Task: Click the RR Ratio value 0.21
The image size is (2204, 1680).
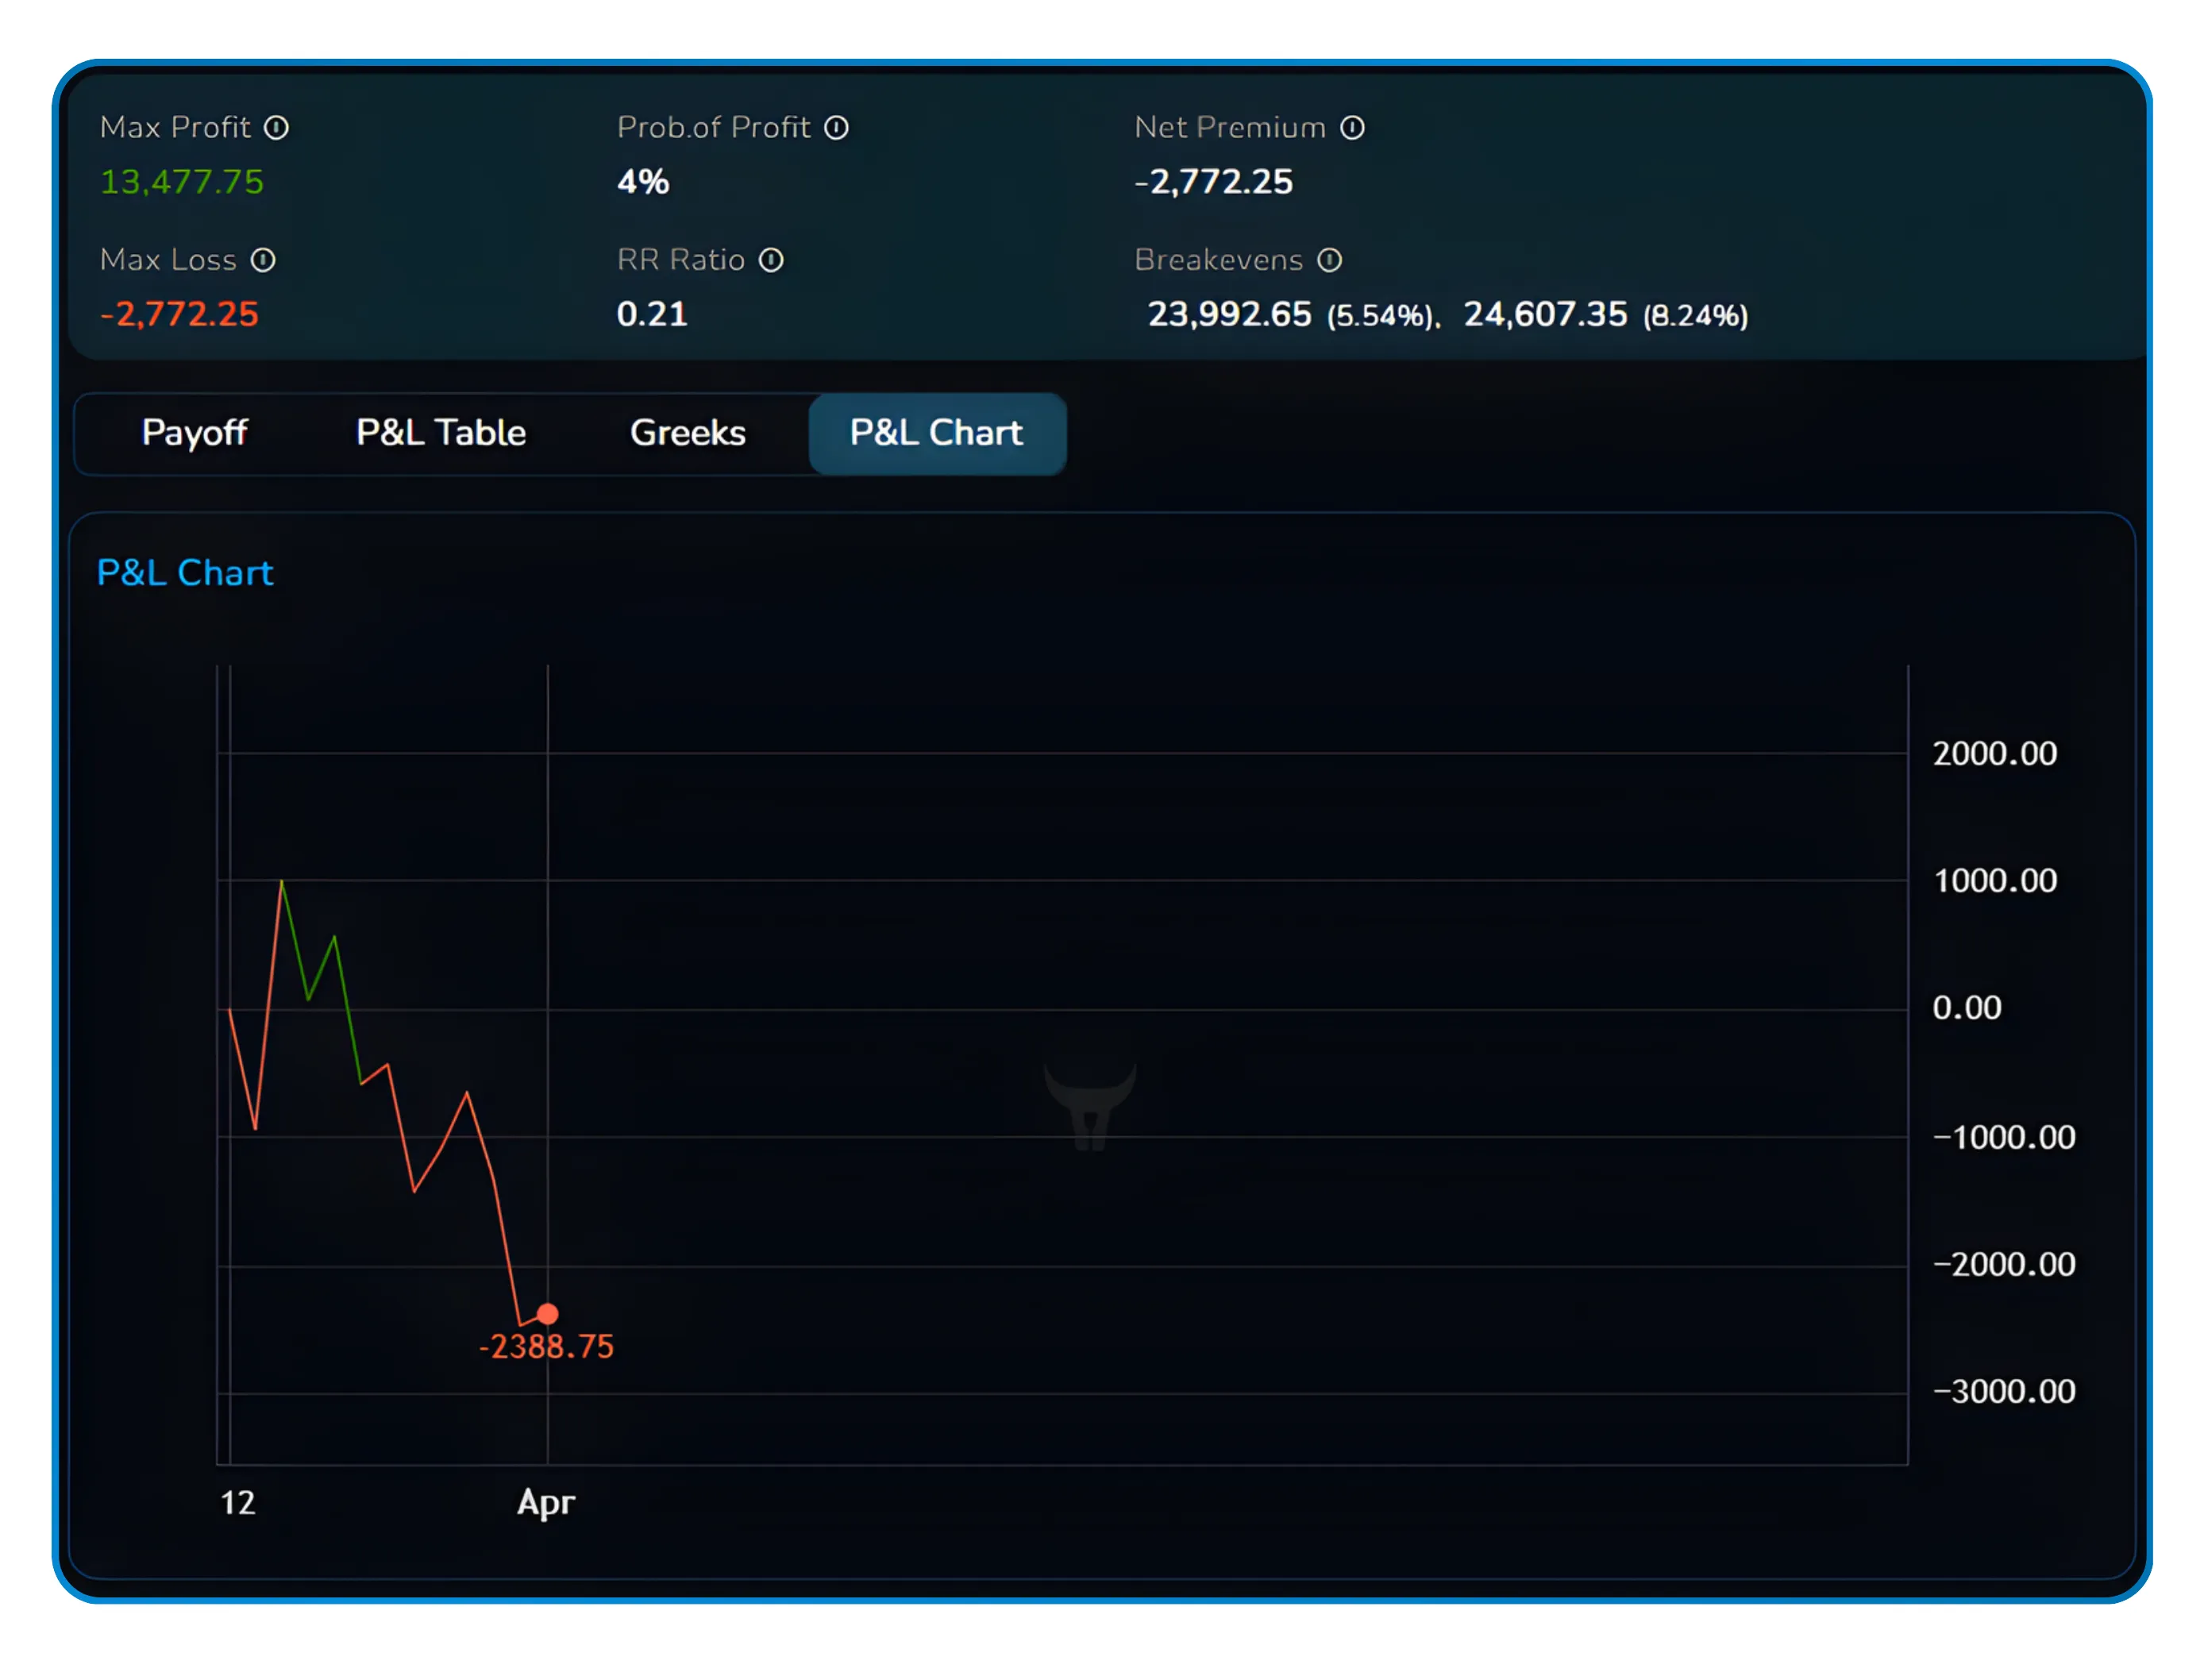Action: point(652,314)
